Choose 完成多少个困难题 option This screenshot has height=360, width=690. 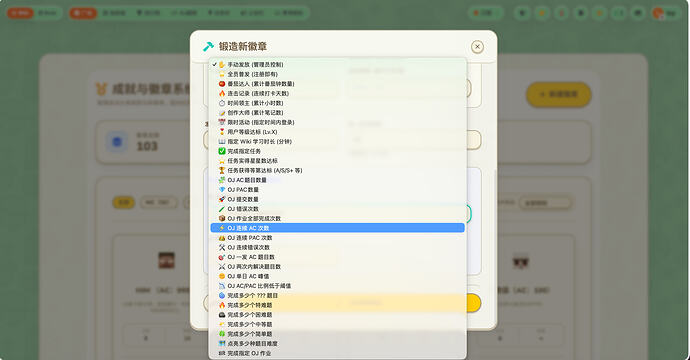click(x=338, y=315)
